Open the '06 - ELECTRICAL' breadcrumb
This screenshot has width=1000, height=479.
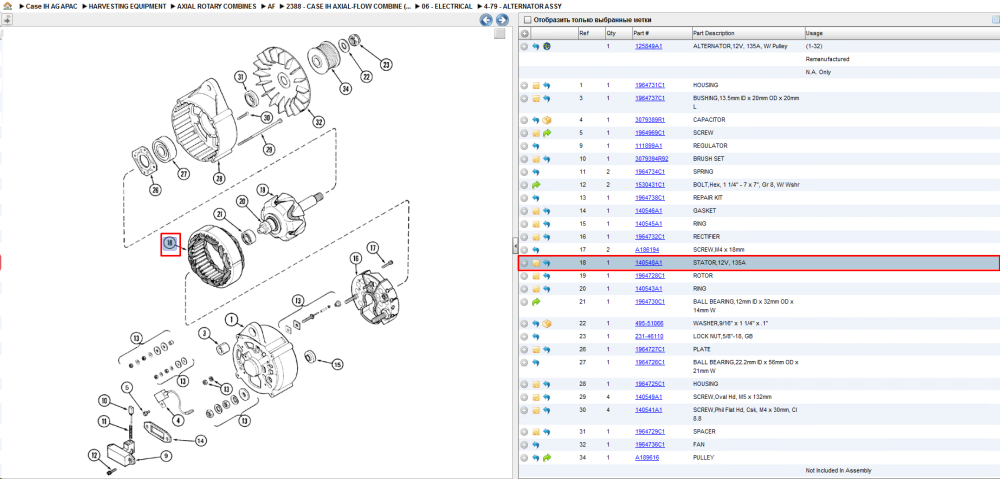pos(446,6)
